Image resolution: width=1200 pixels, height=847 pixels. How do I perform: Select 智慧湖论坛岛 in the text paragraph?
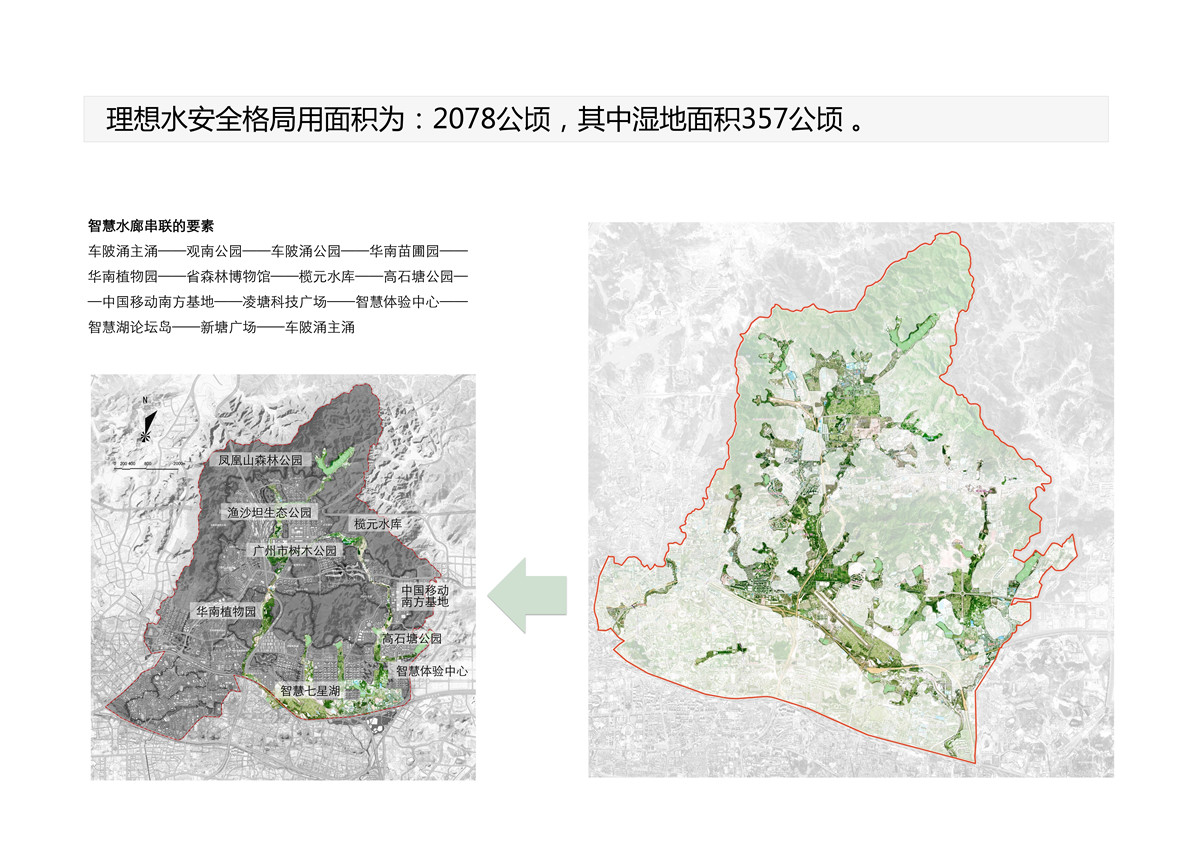[x=130, y=327]
